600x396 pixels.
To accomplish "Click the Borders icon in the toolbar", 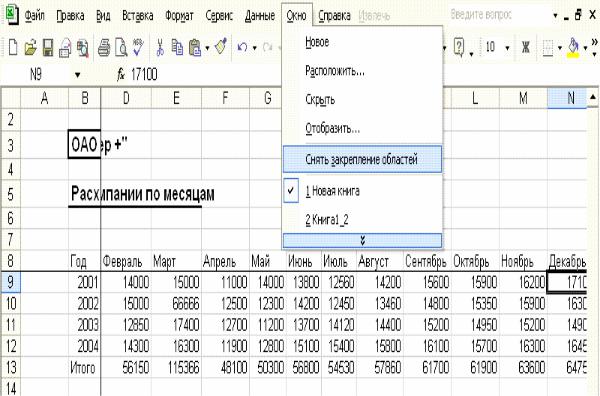I will click(548, 48).
